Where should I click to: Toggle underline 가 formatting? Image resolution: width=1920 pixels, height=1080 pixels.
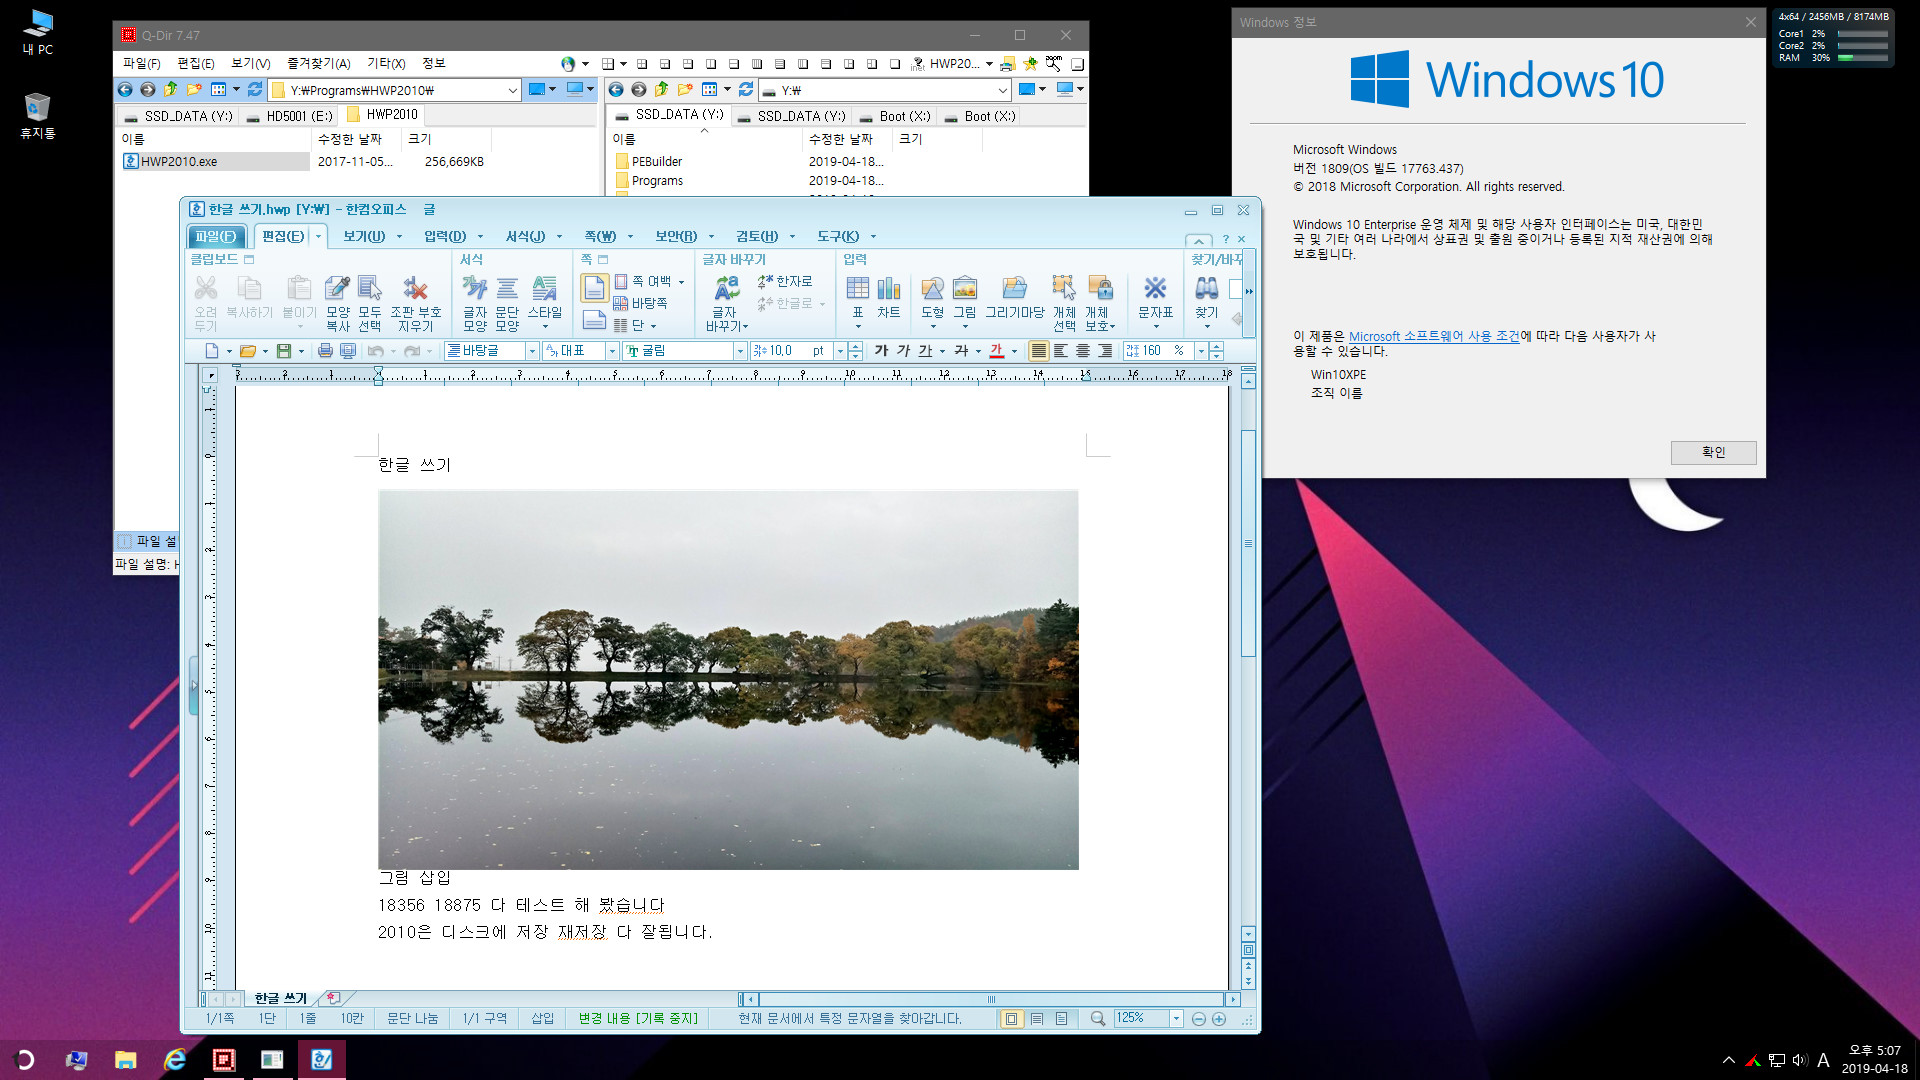pos(925,351)
